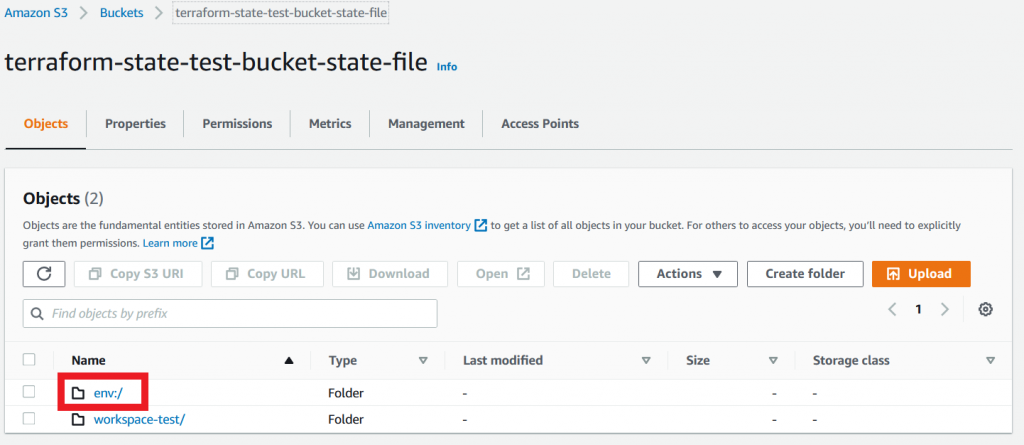Open the table preferences gear icon

[985, 310]
